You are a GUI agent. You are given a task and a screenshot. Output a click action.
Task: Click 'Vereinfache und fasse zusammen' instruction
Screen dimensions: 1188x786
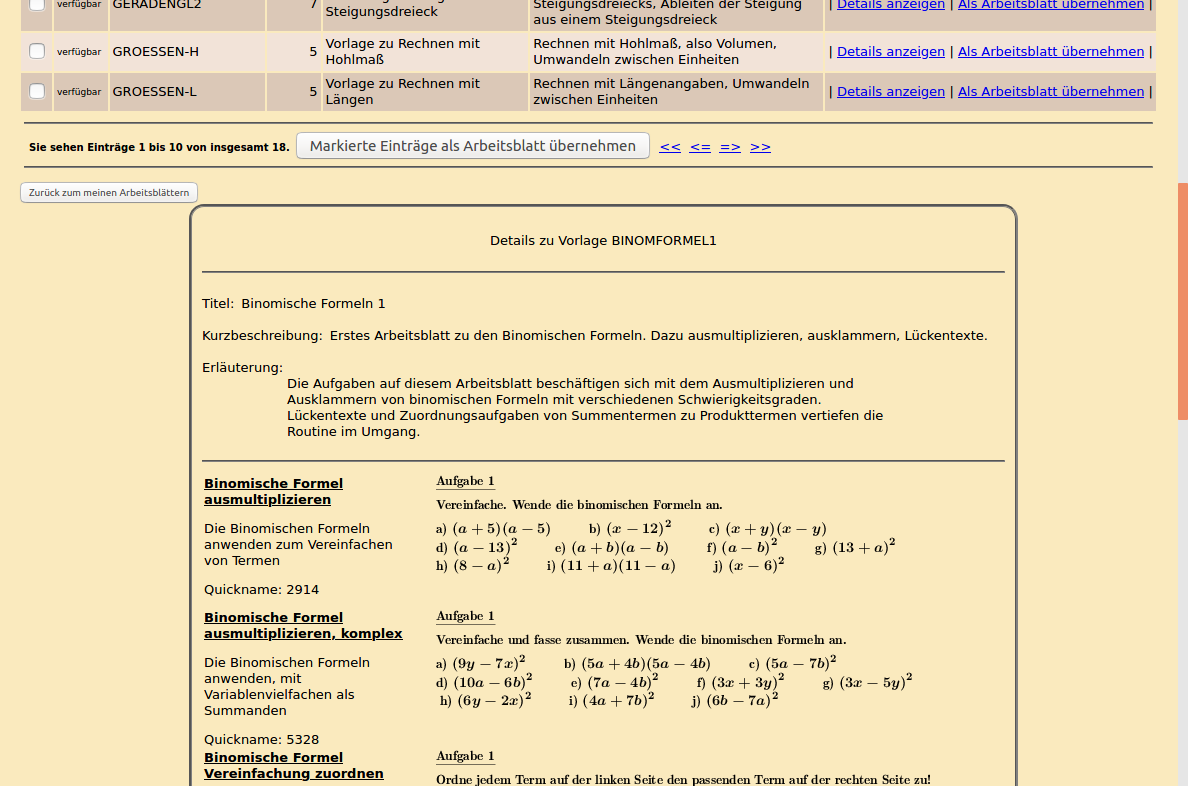click(641, 640)
